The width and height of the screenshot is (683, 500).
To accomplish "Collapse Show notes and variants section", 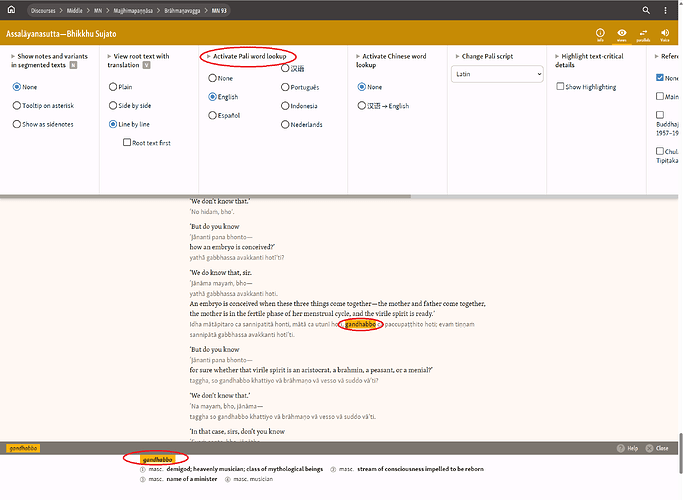I will [x=13, y=56].
